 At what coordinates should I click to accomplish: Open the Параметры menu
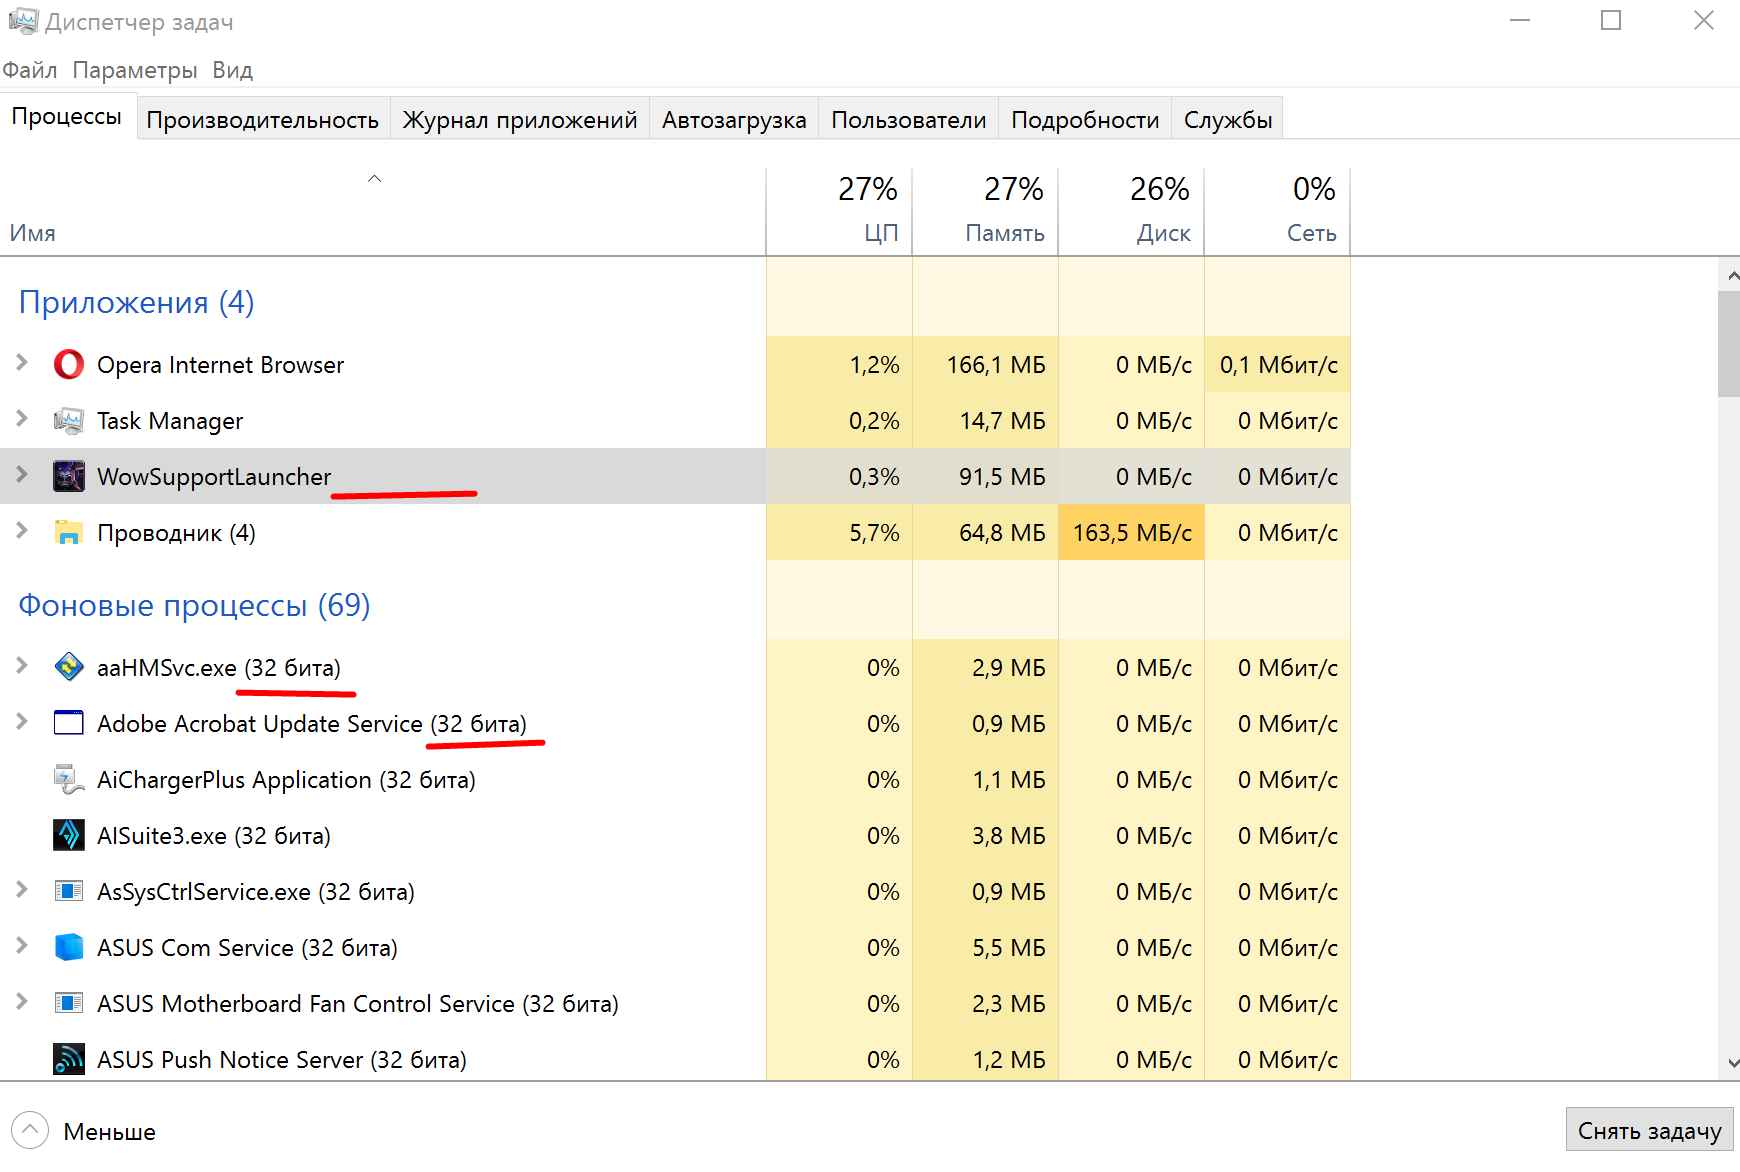point(135,70)
